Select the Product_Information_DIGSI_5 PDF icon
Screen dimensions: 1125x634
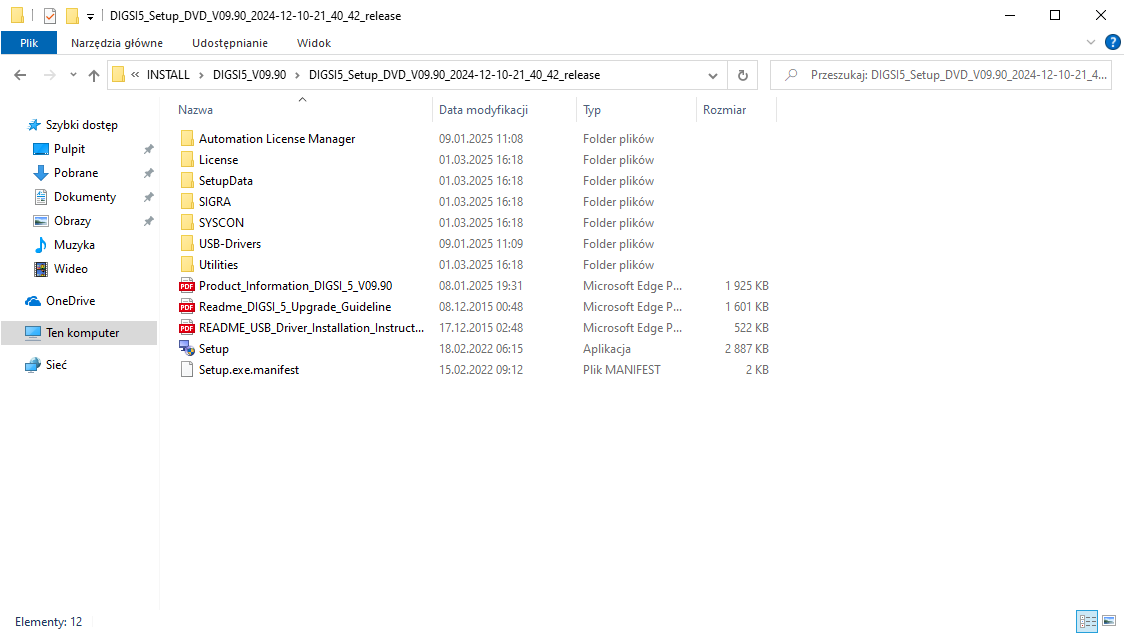187,285
